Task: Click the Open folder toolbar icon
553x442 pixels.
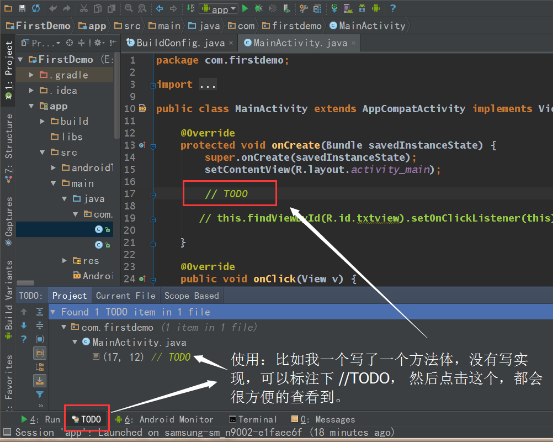Action: point(8,8)
